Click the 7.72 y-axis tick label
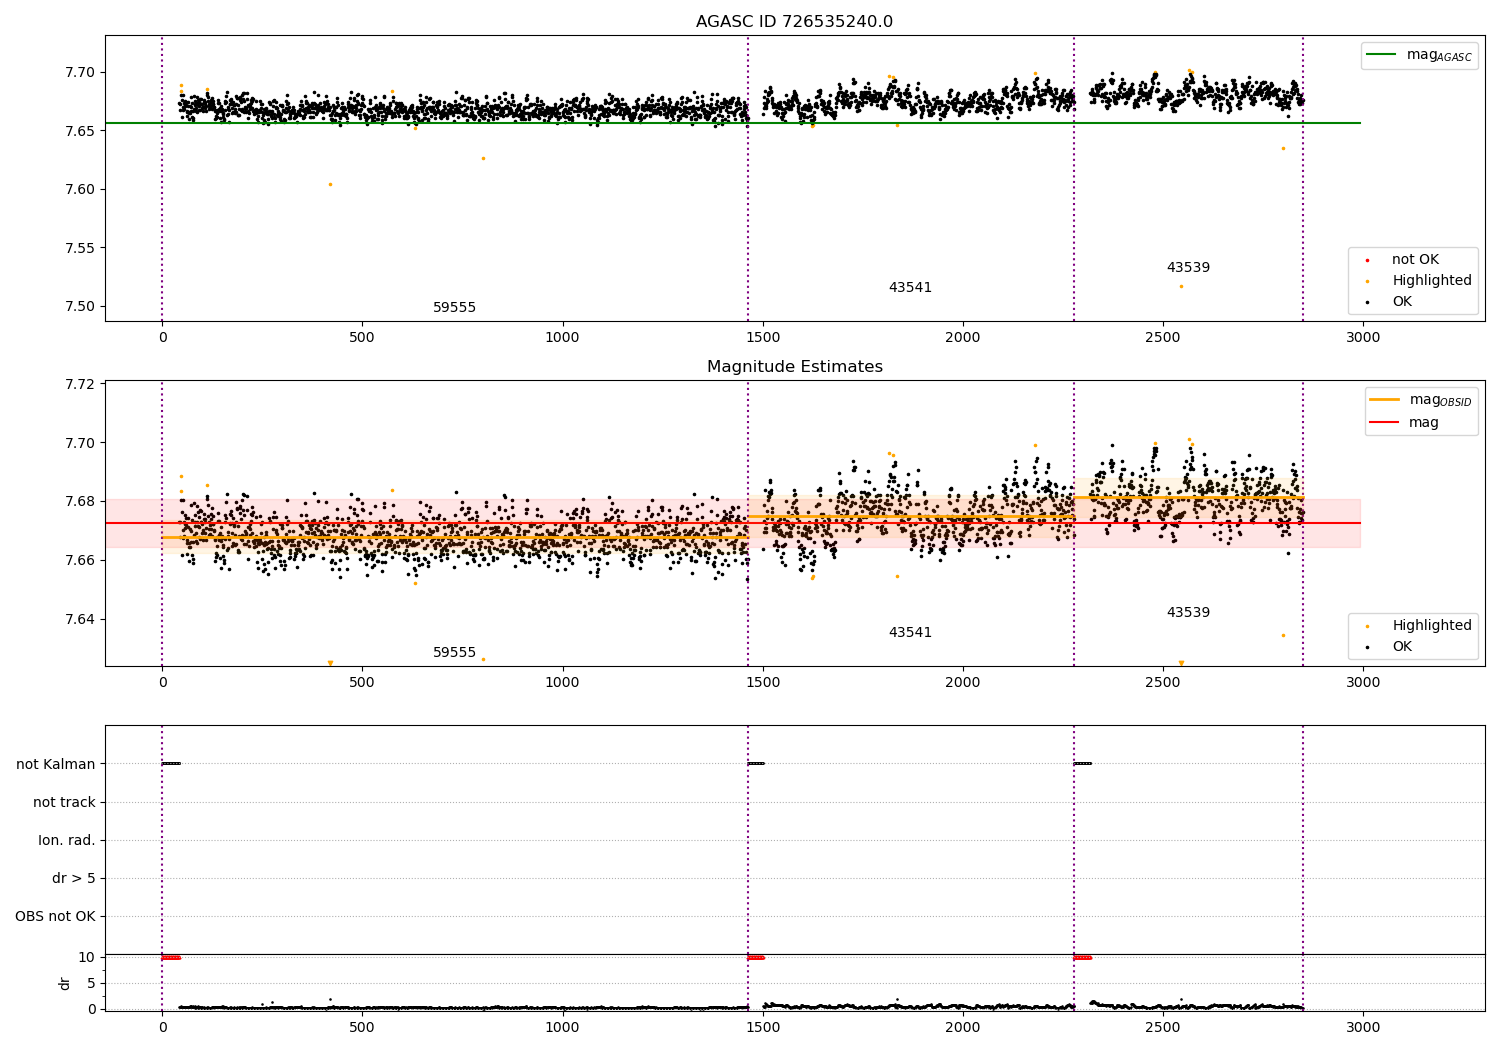1500x1050 pixels. pos(80,385)
